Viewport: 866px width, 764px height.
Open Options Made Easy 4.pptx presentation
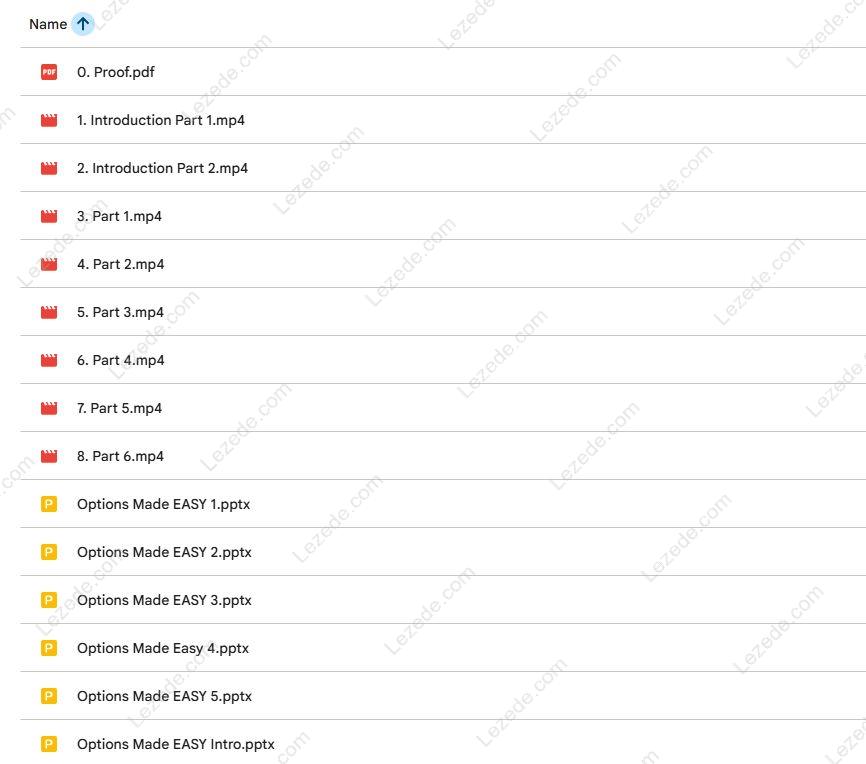[x=163, y=648]
